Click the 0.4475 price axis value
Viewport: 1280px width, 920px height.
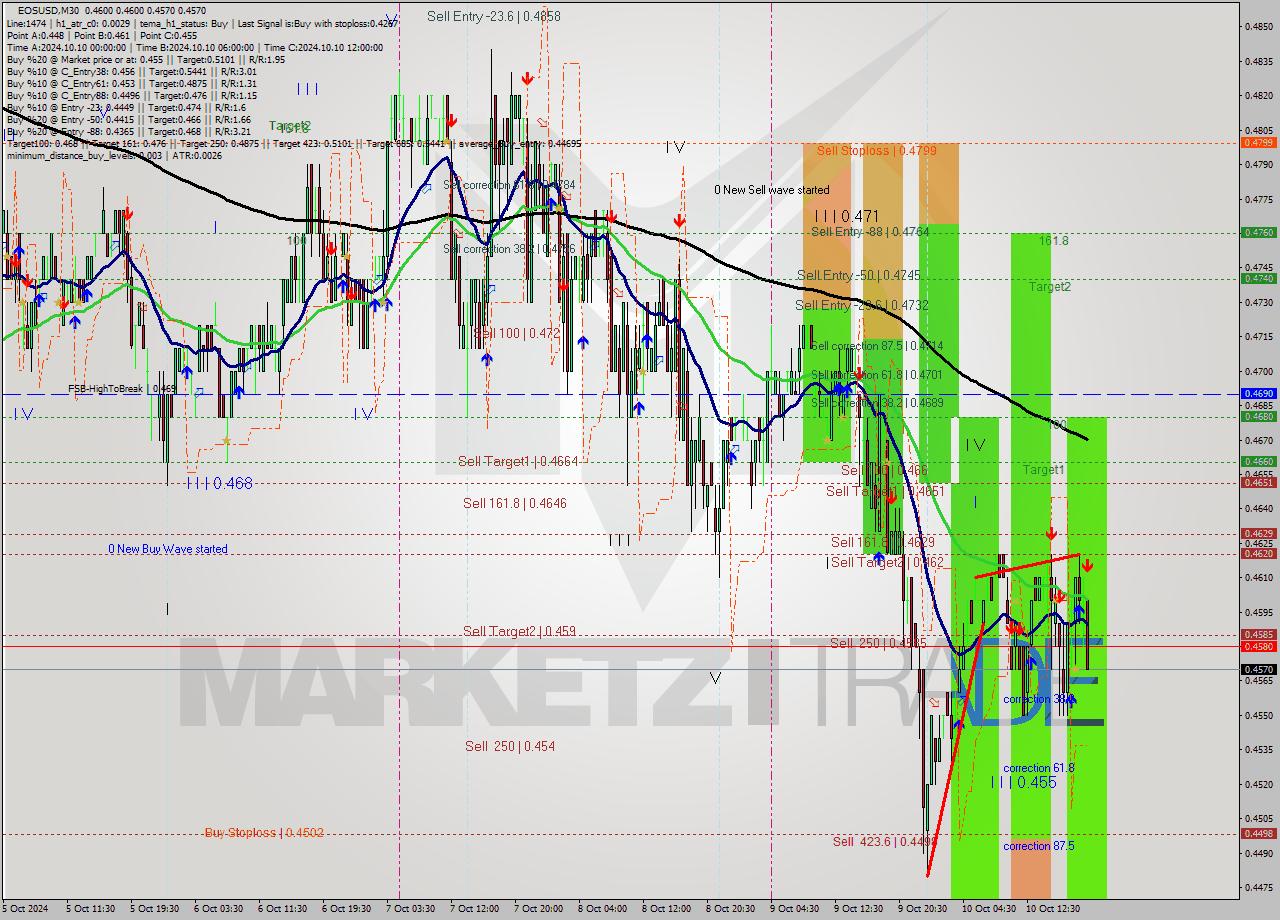pyautogui.click(x=1257, y=887)
